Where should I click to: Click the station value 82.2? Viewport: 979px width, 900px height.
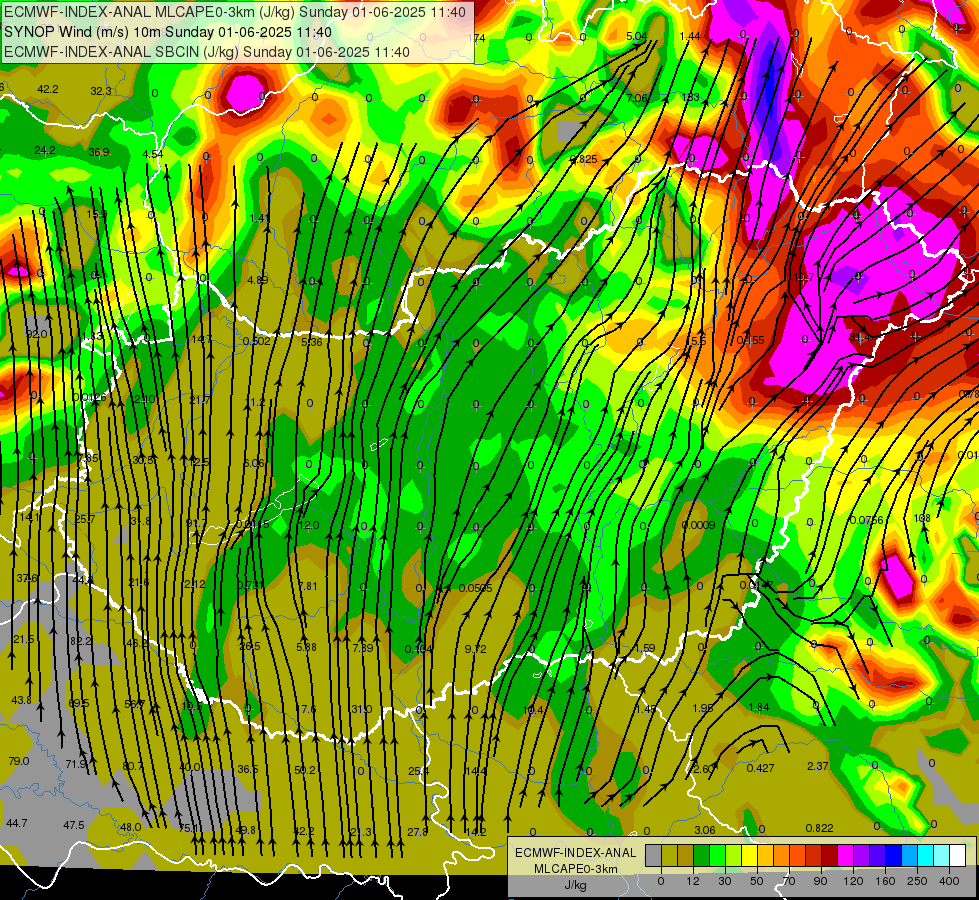point(81,641)
